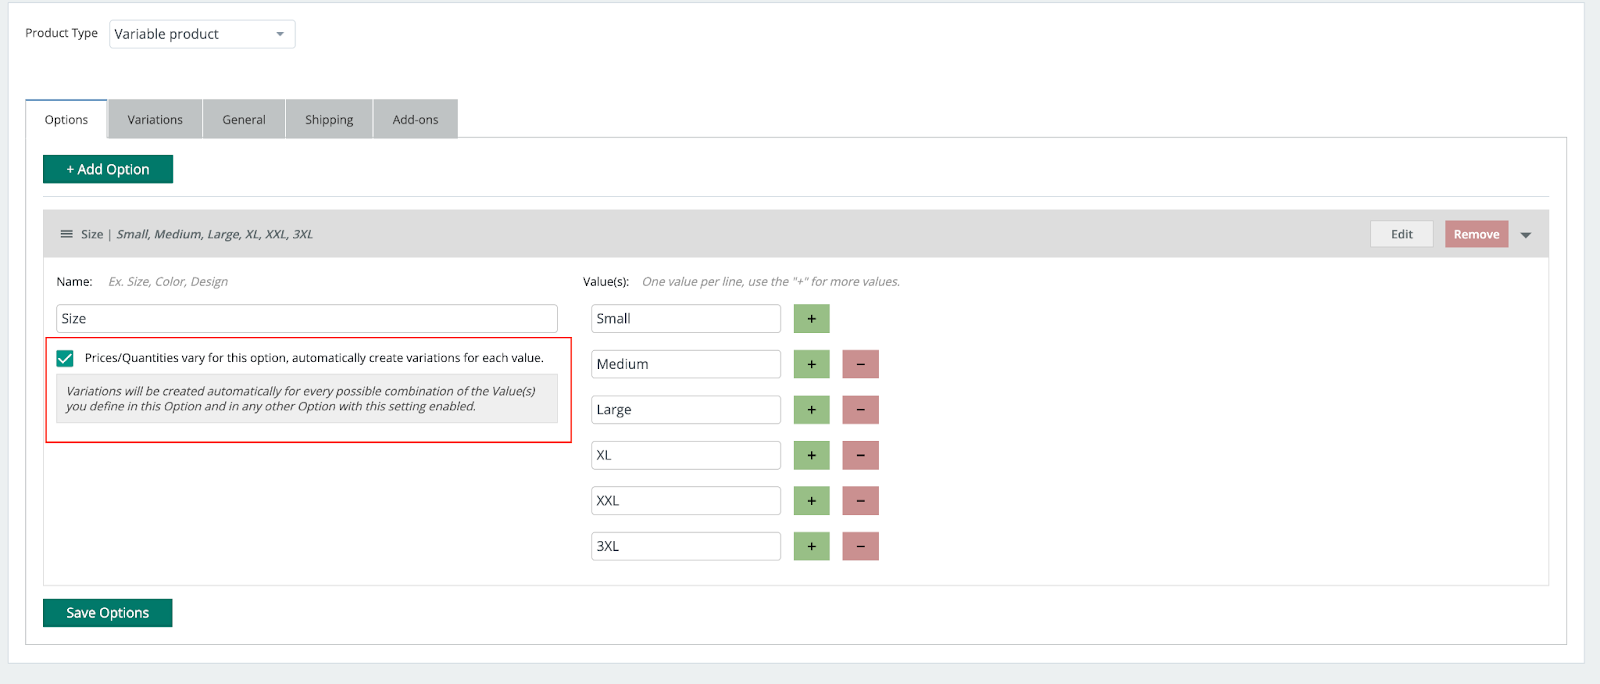
Task: Focus the option Name input field
Action: (x=306, y=319)
